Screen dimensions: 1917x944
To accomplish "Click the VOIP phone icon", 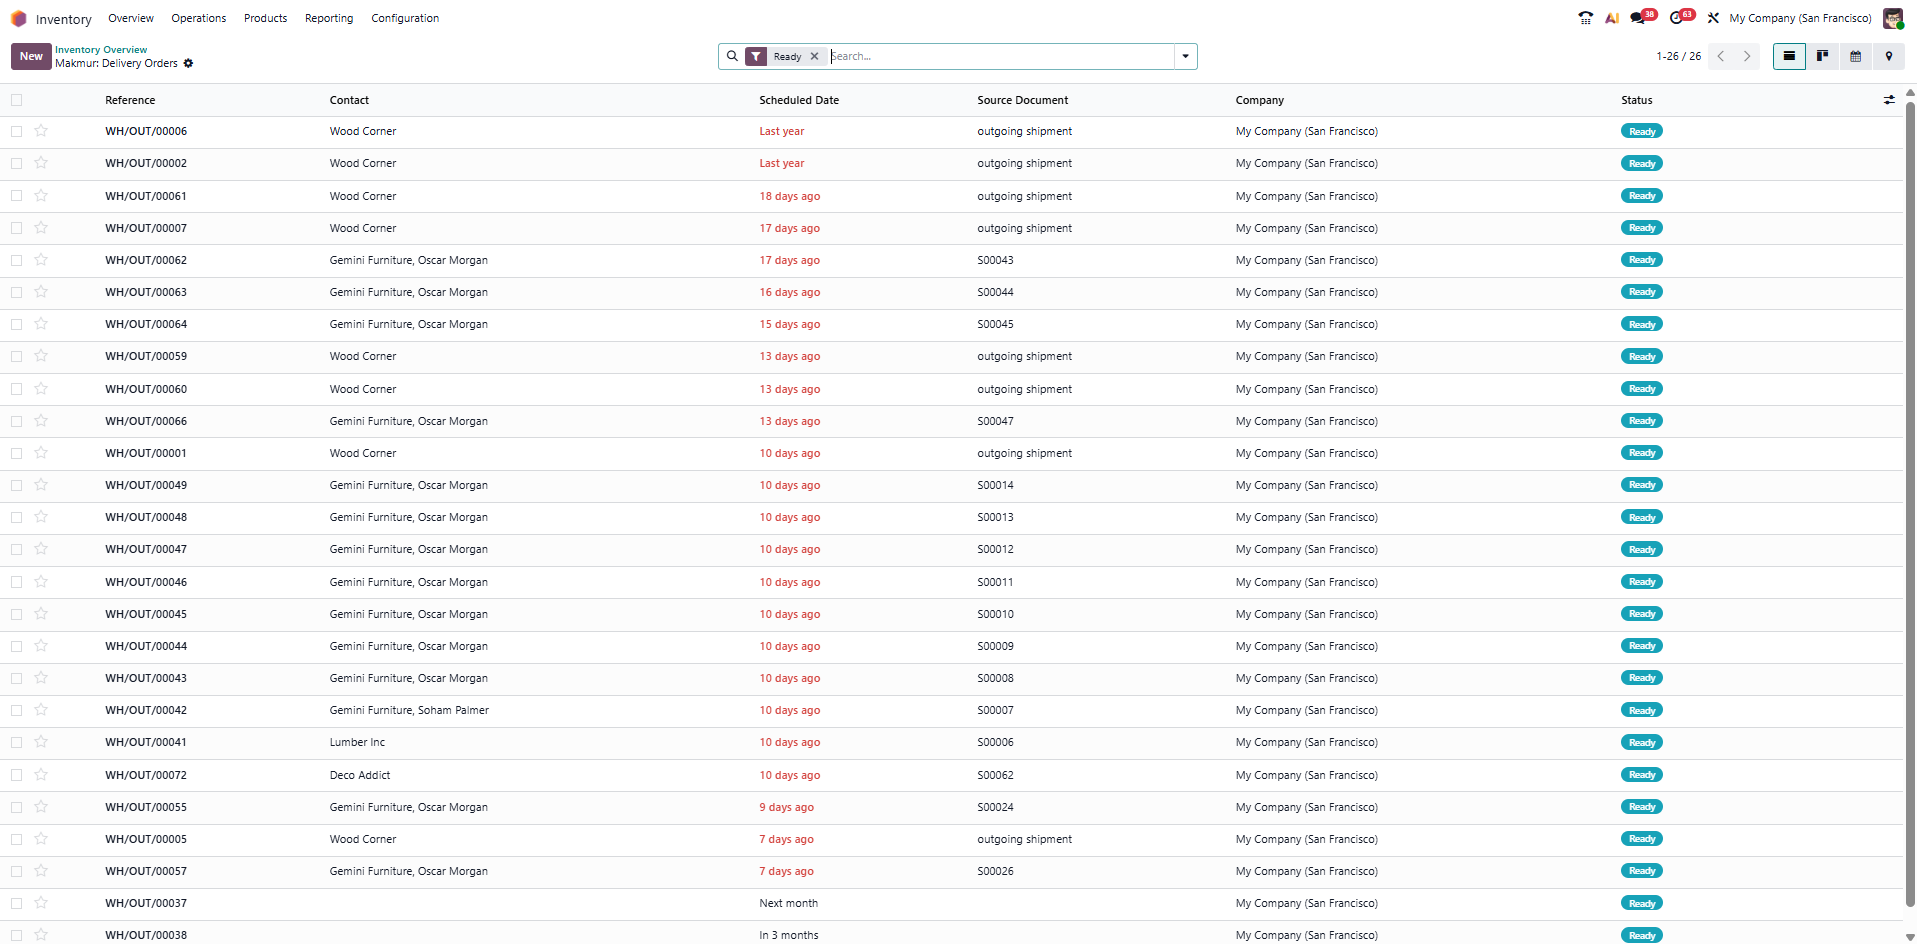I will pos(1585,17).
